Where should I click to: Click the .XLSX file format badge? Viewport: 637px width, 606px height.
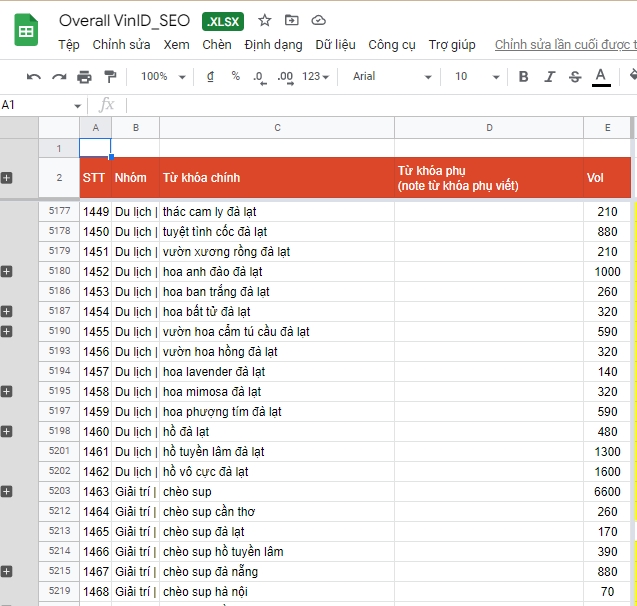pos(223,21)
